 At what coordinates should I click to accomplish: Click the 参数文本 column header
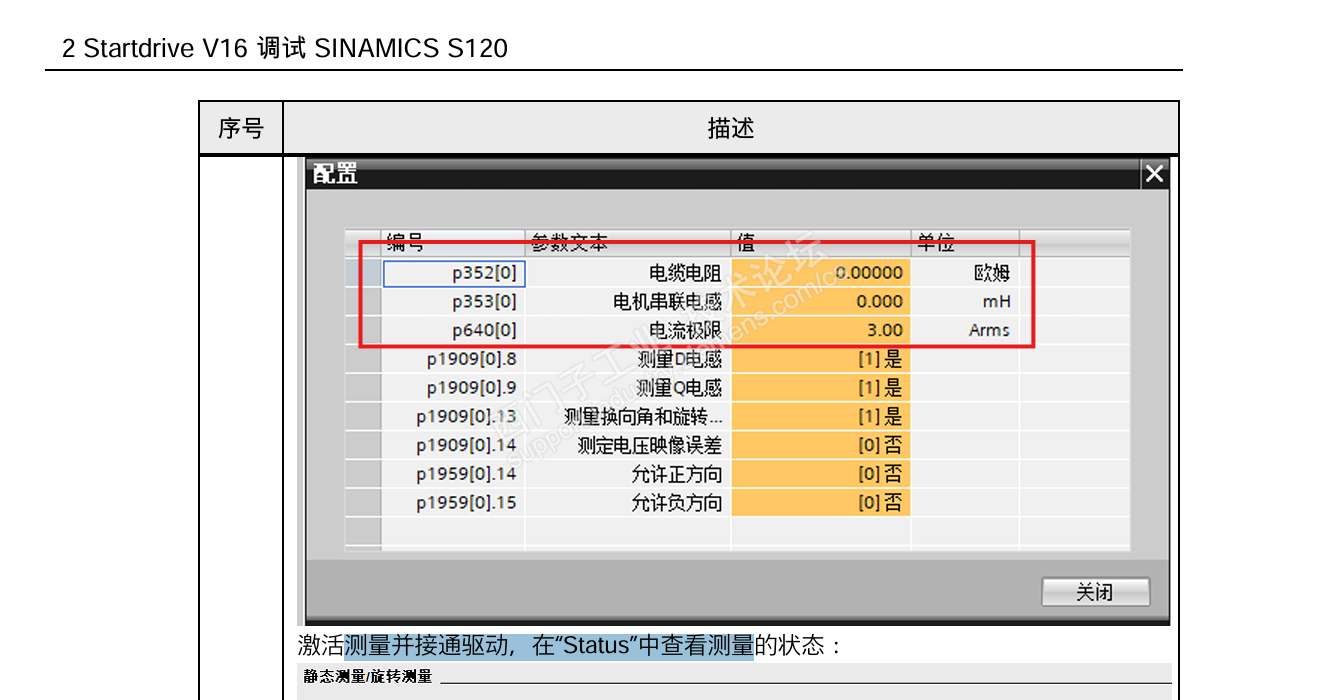[628, 243]
